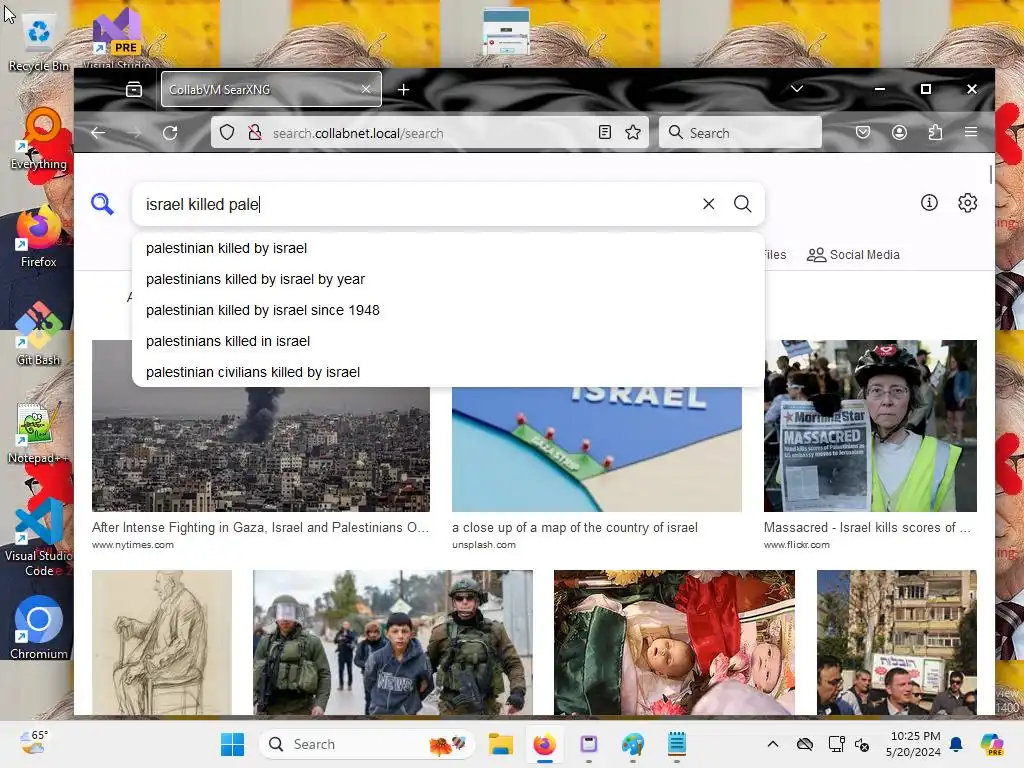Submit the search with magnifier button
Image resolution: width=1024 pixels, height=768 pixels.
point(743,204)
